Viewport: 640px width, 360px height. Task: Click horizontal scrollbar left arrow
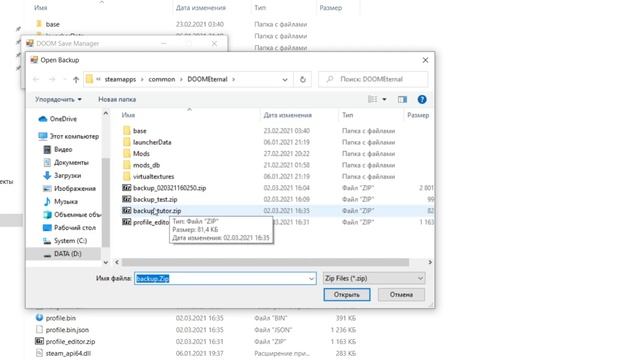tap(117, 262)
